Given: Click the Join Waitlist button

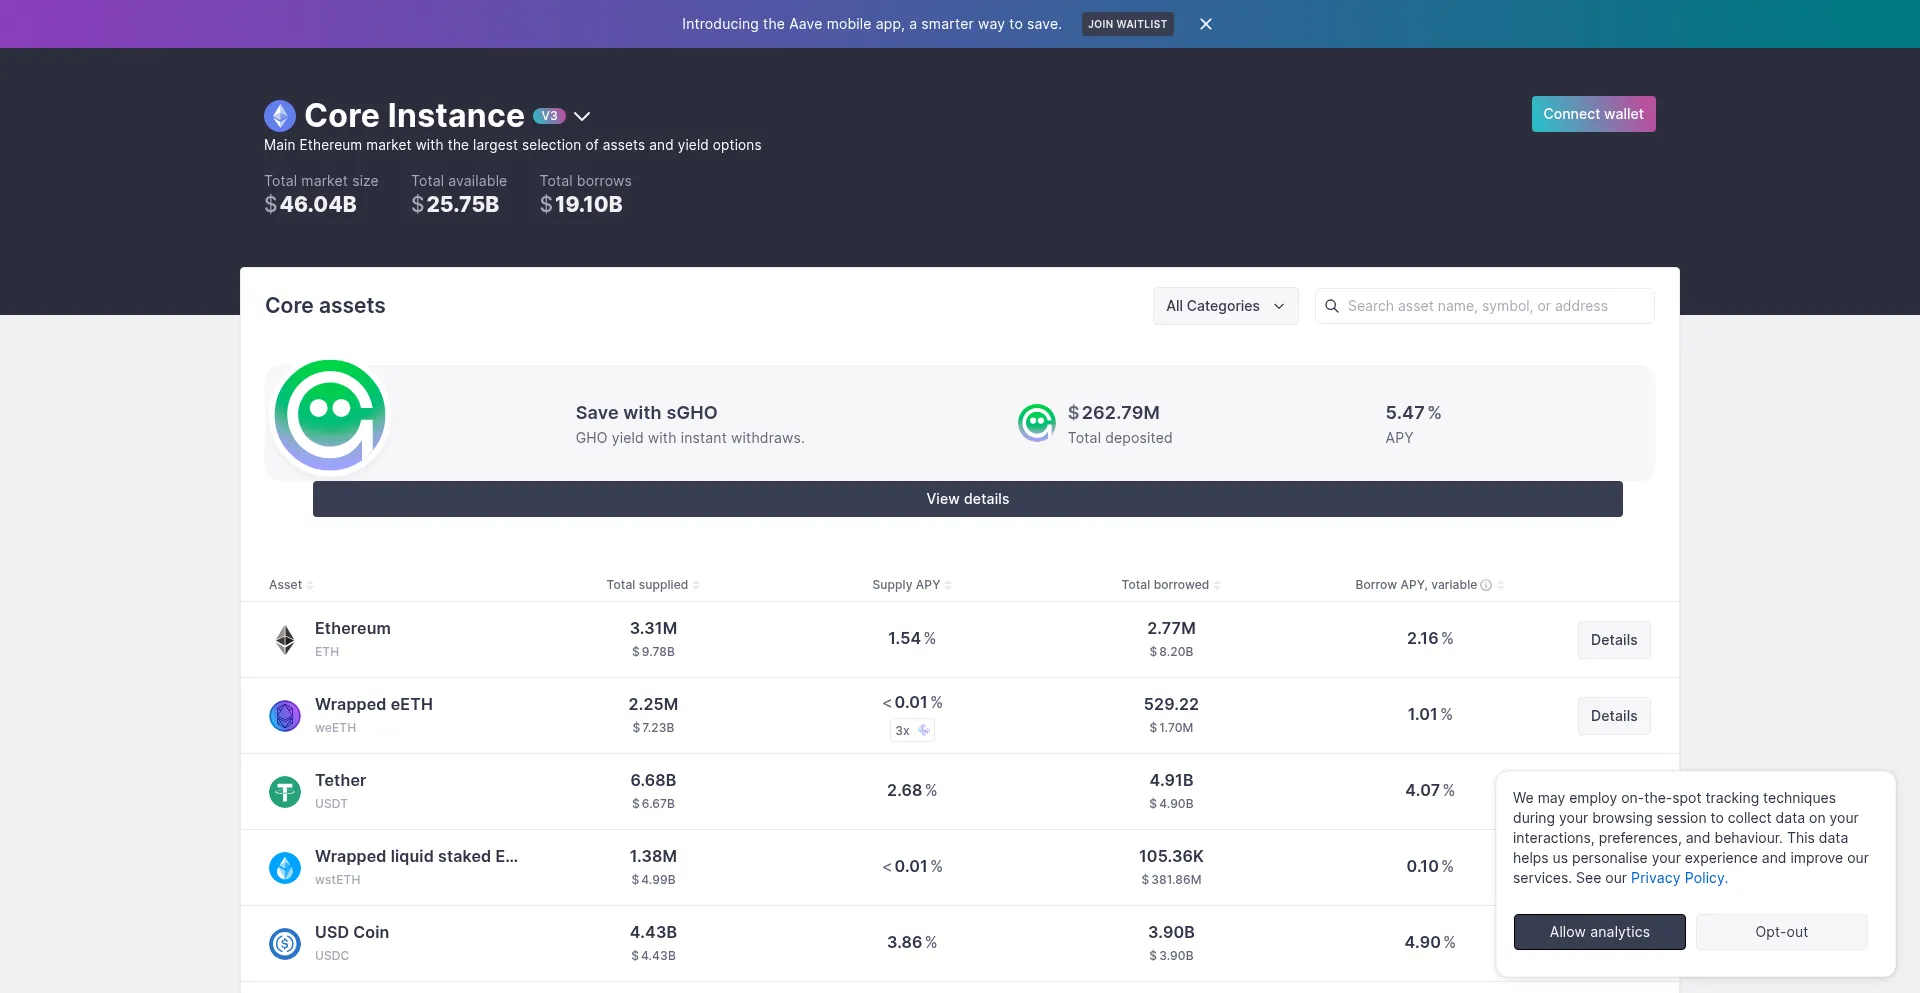Looking at the screenshot, I should (1128, 24).
